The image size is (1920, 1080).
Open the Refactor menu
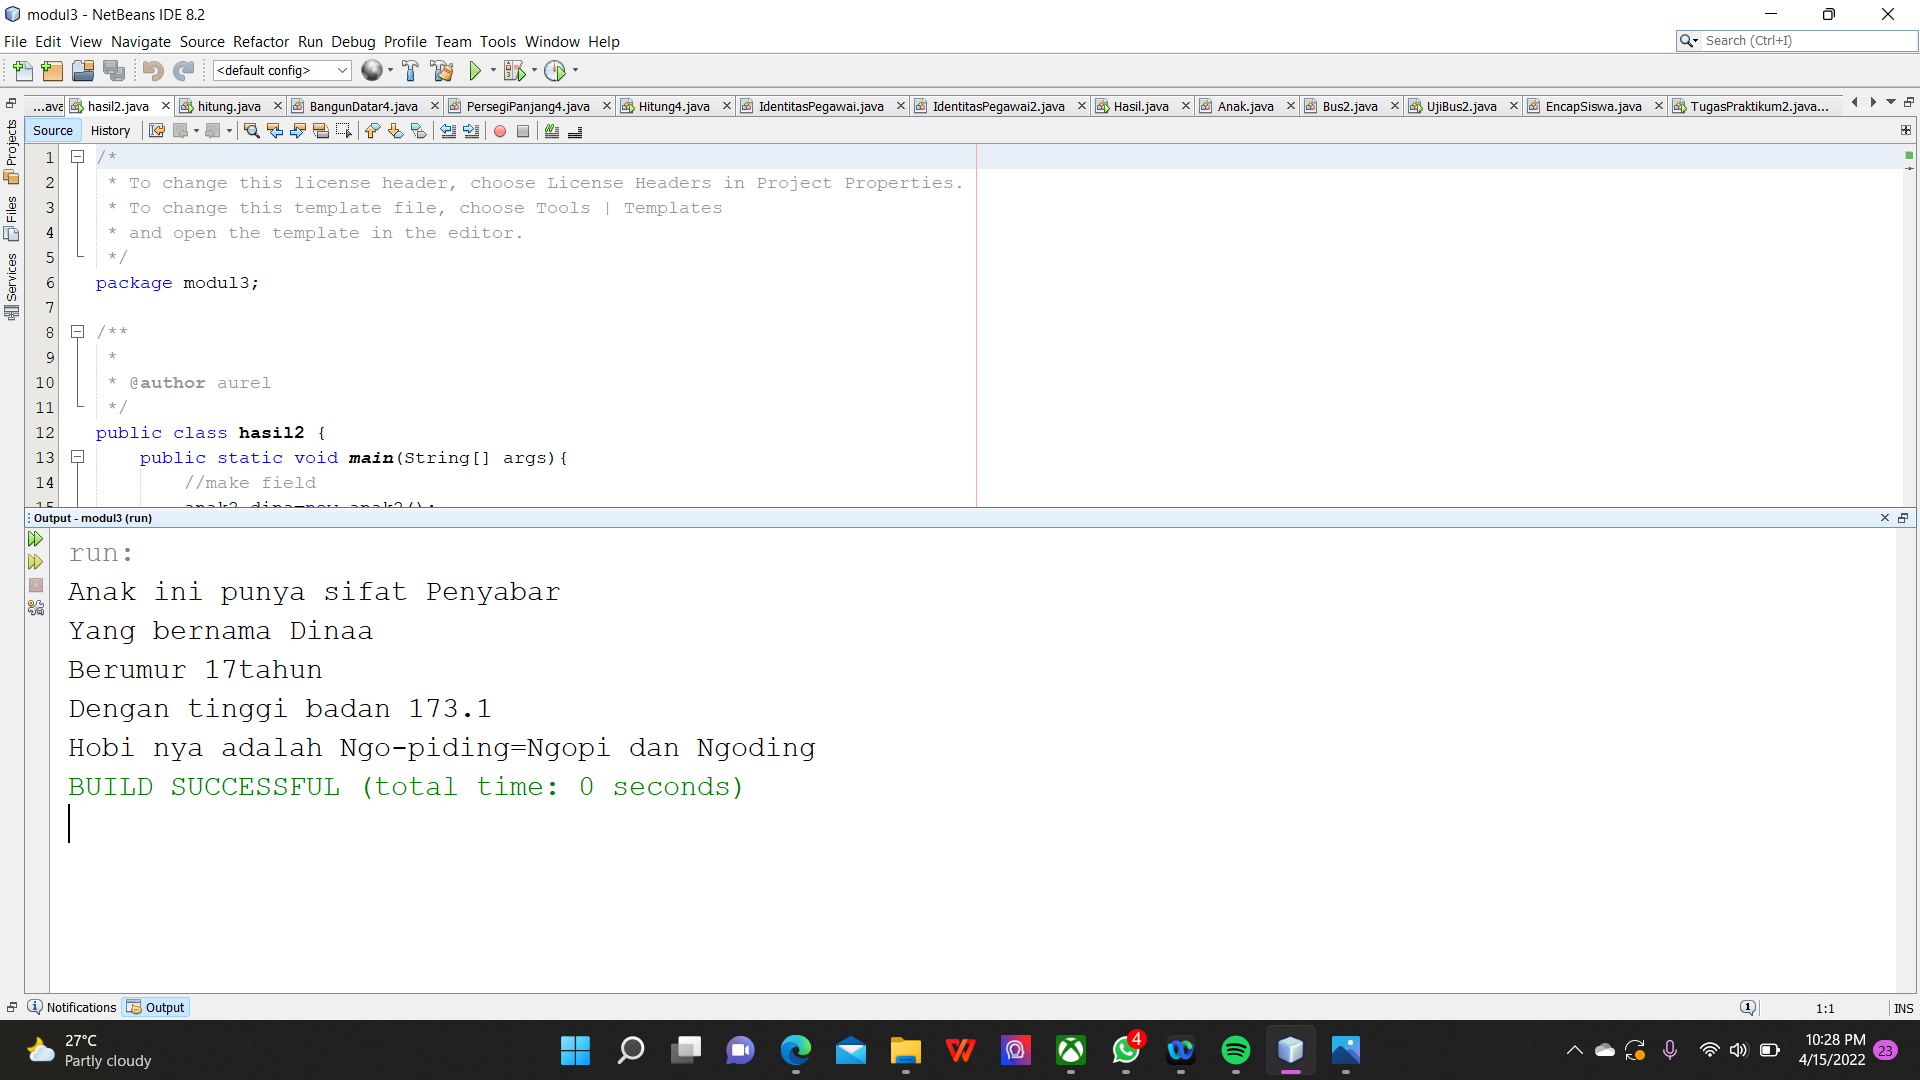(x=260, y=41)
